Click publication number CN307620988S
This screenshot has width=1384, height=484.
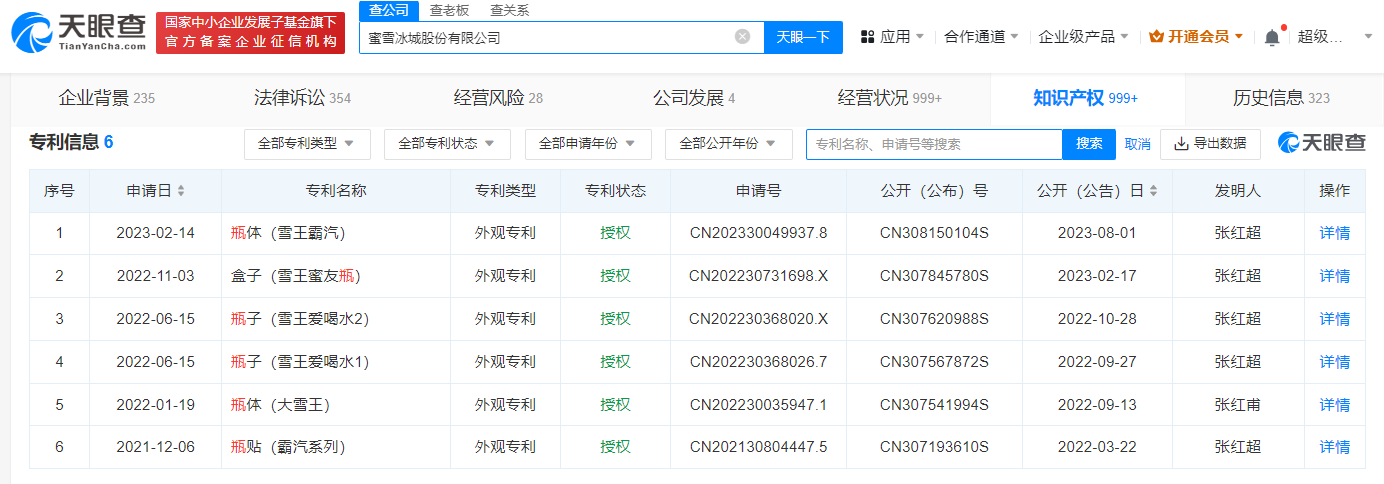coord(934,319)
